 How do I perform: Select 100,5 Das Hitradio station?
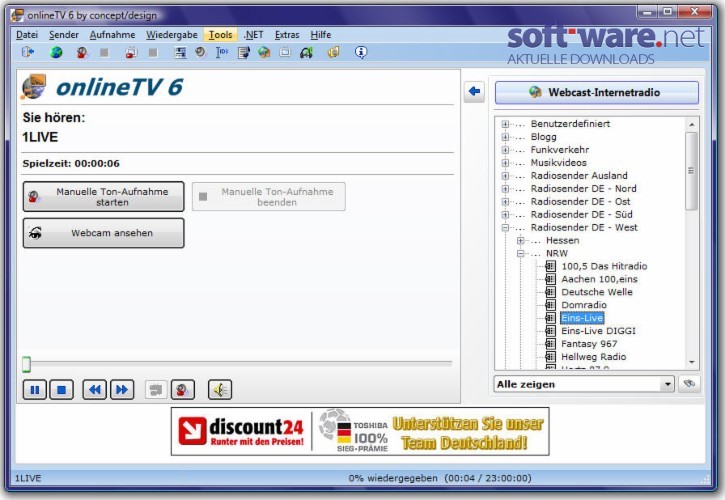click(604, 266)
